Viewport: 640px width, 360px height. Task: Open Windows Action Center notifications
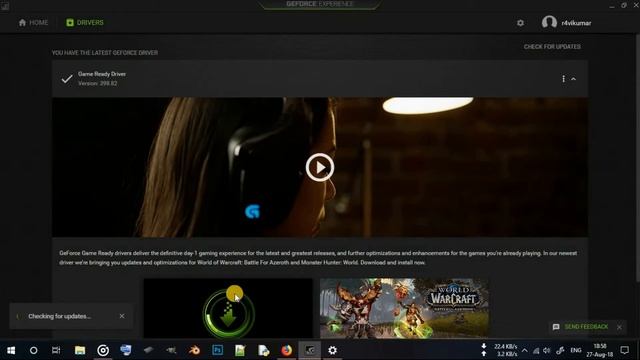(x=624, y=350)
